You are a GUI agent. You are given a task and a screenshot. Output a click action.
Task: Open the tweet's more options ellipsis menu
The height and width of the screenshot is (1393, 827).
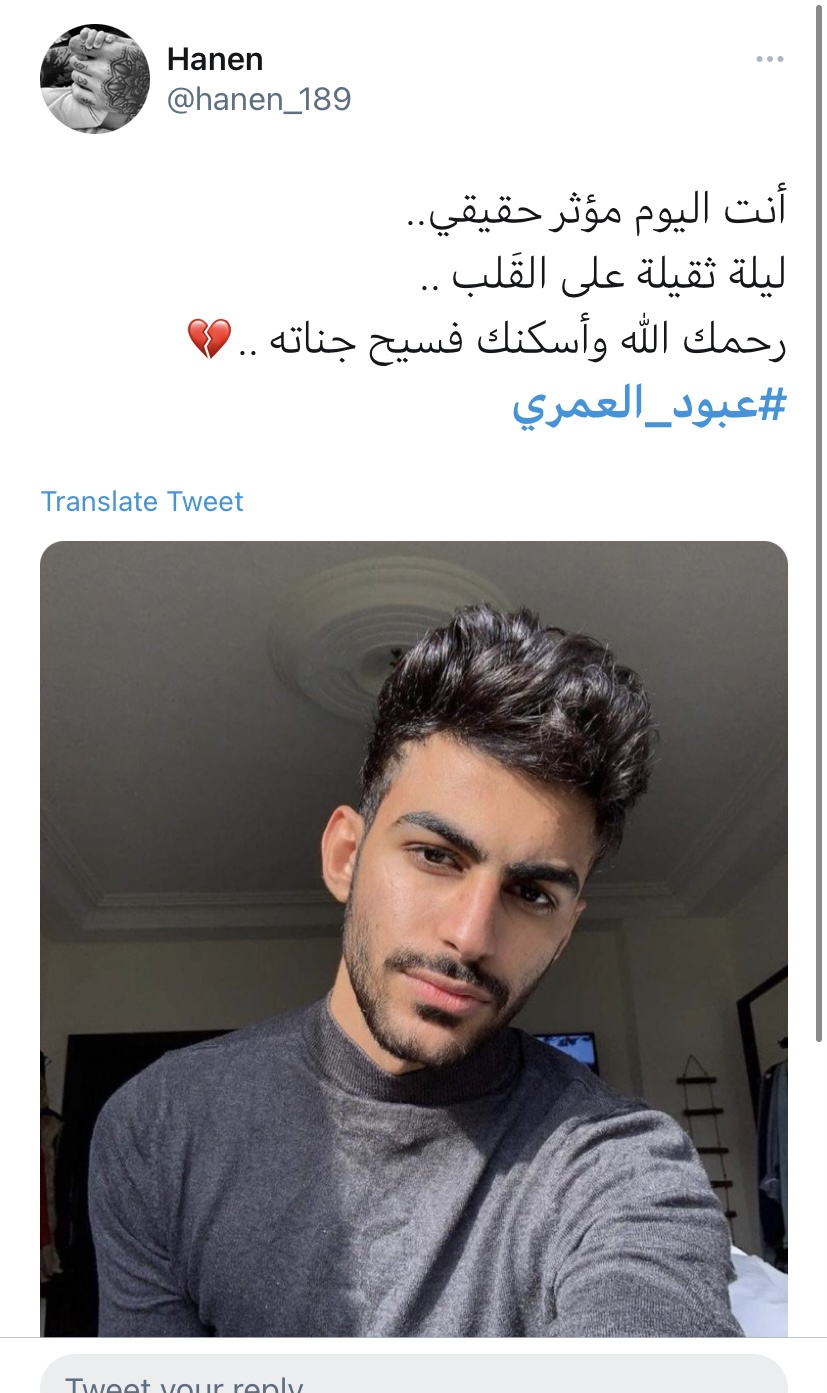click(769, 60)
